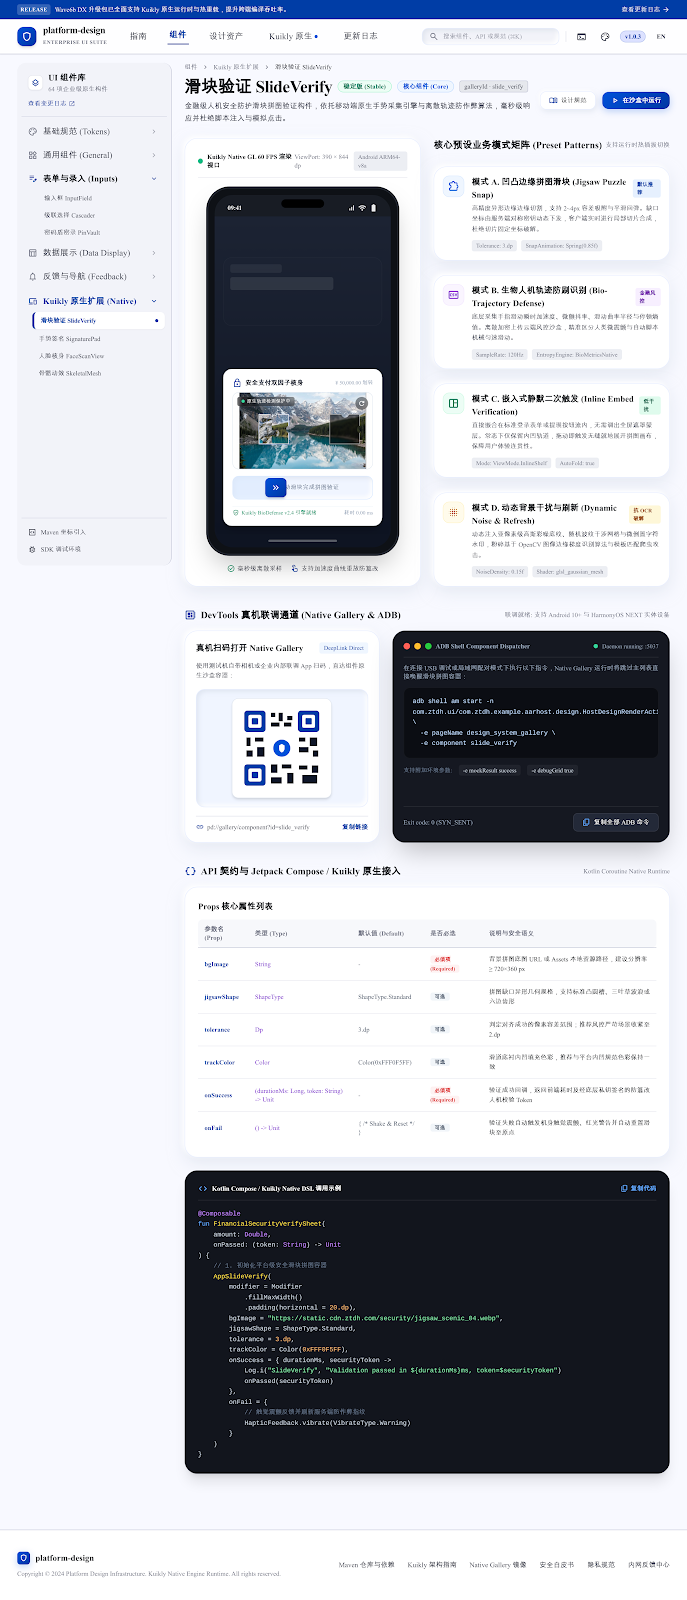Select 人脸核身 FaceScanView in the sidebar
Viewport: 687px width, 1600px height.
tap(72, 356)
